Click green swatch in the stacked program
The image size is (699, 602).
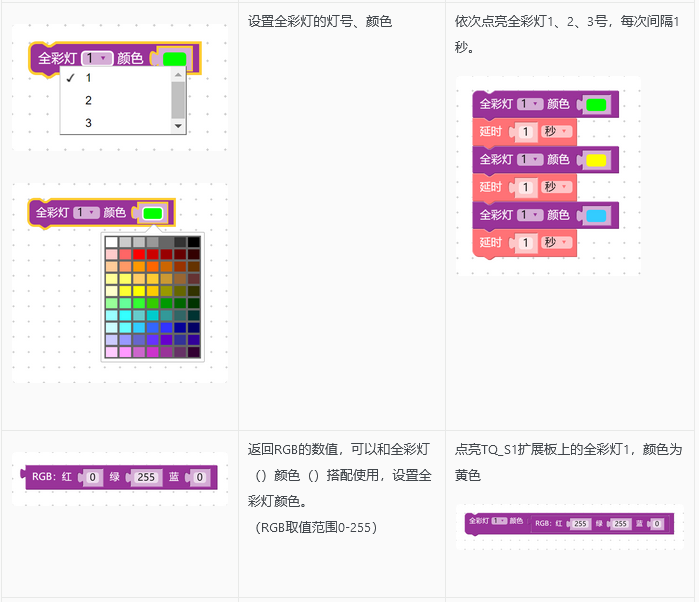coord(596,105)
